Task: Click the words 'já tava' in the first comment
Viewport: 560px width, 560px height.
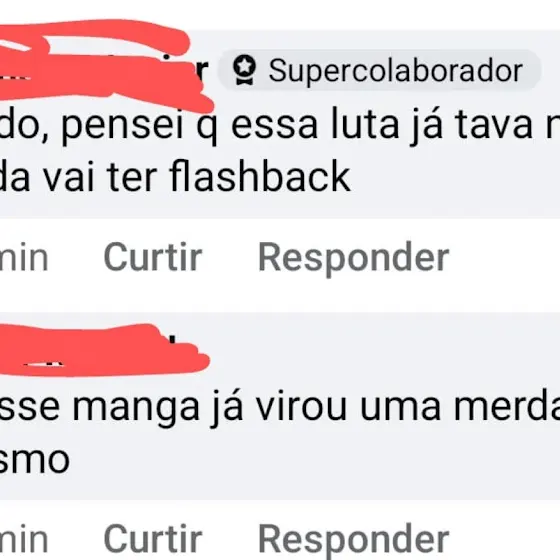Action: pyautogui.click(x=471, y=126)
